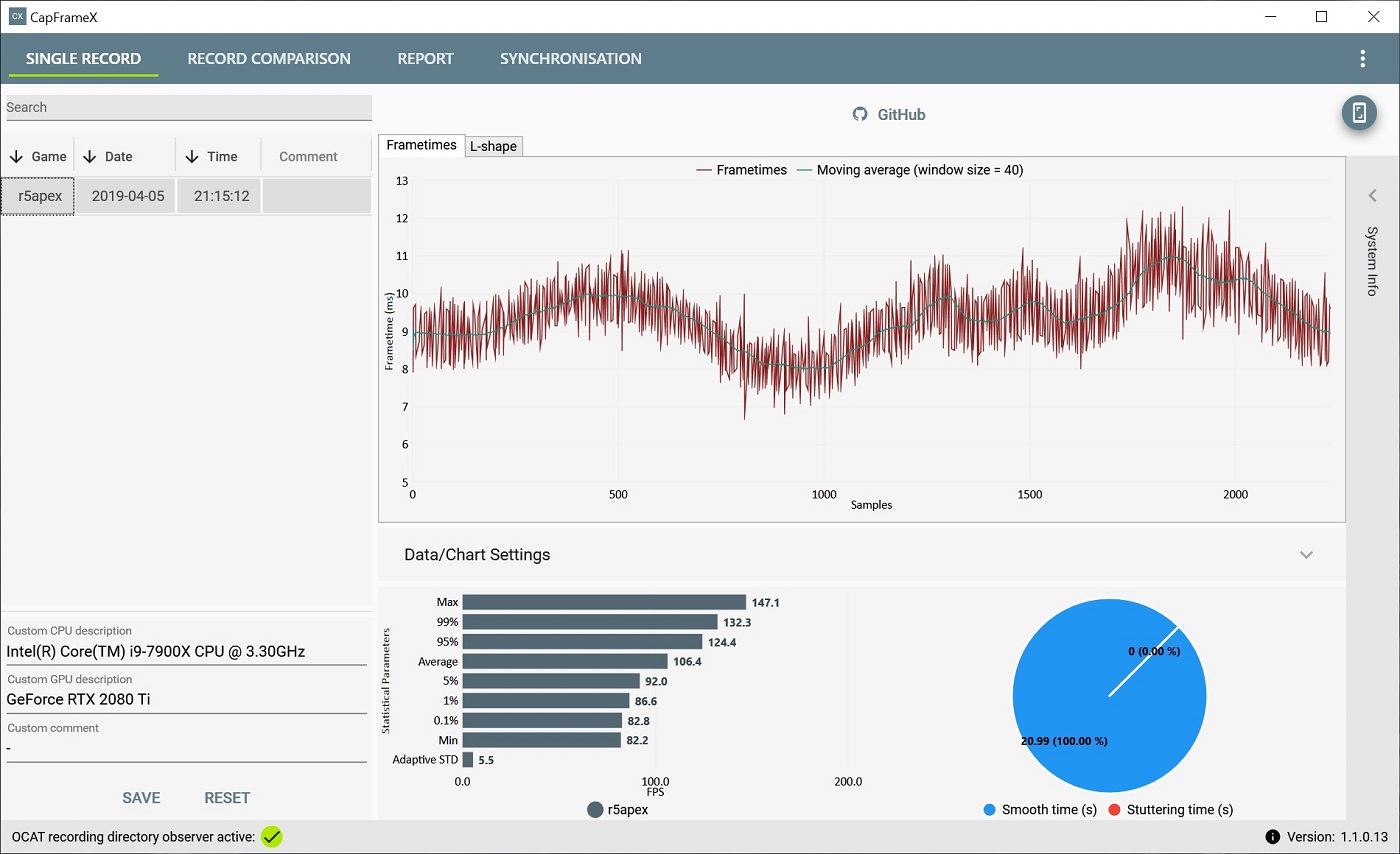Toggle r5apex legend circle
The width and height of the screenshot is (1400, 854).
click(596, 810)
